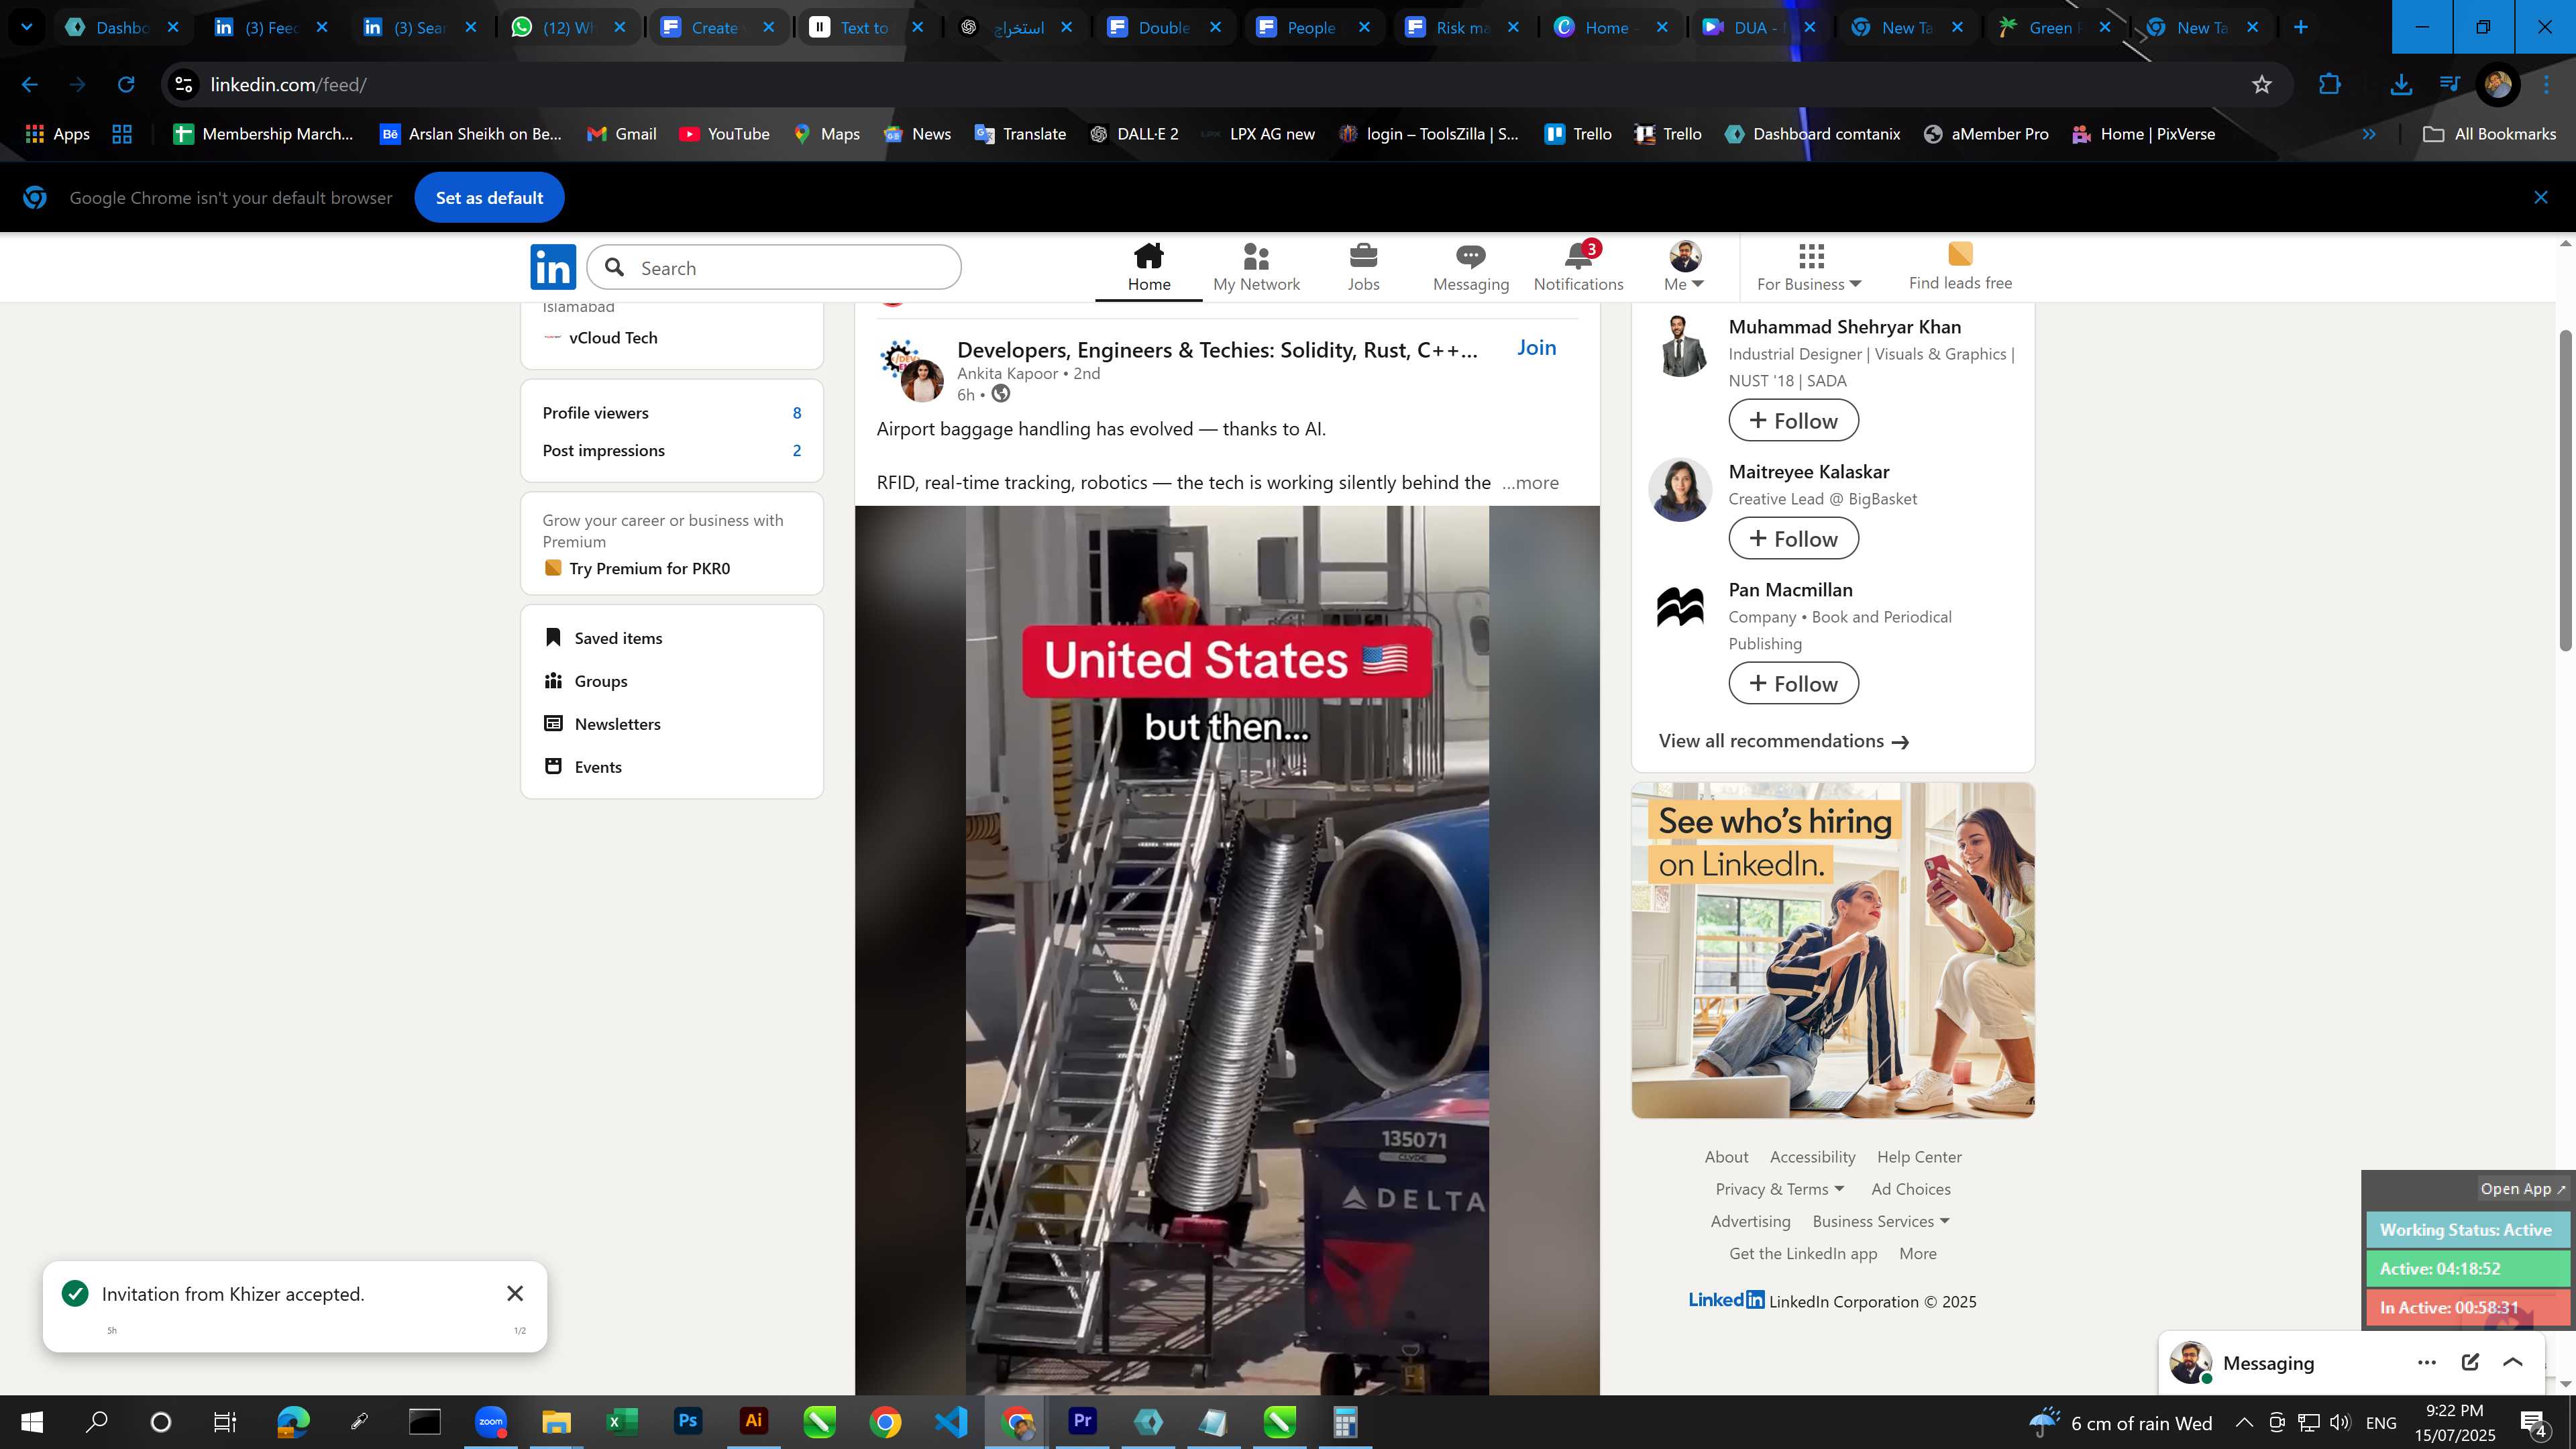Image resolution: width=2576 pixels, height=1449 pixels.
Task: Open the My Network nav item
Action: tap(1256, 267)
